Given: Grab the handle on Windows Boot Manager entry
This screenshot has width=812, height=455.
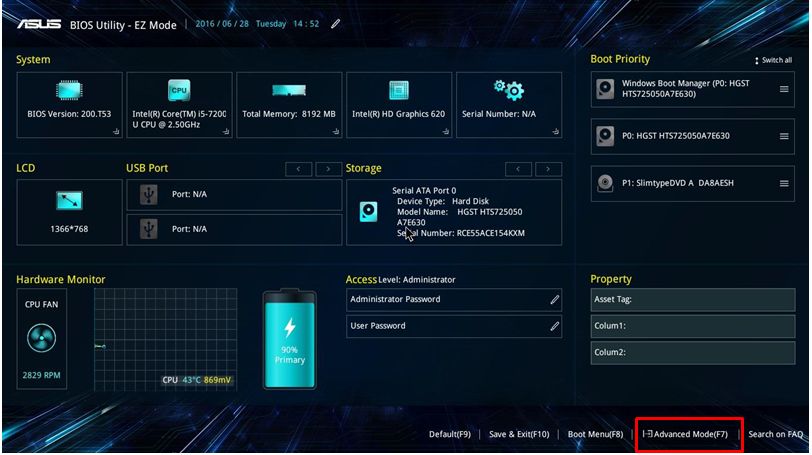Looking at the screenshot, I should [784, 89].
